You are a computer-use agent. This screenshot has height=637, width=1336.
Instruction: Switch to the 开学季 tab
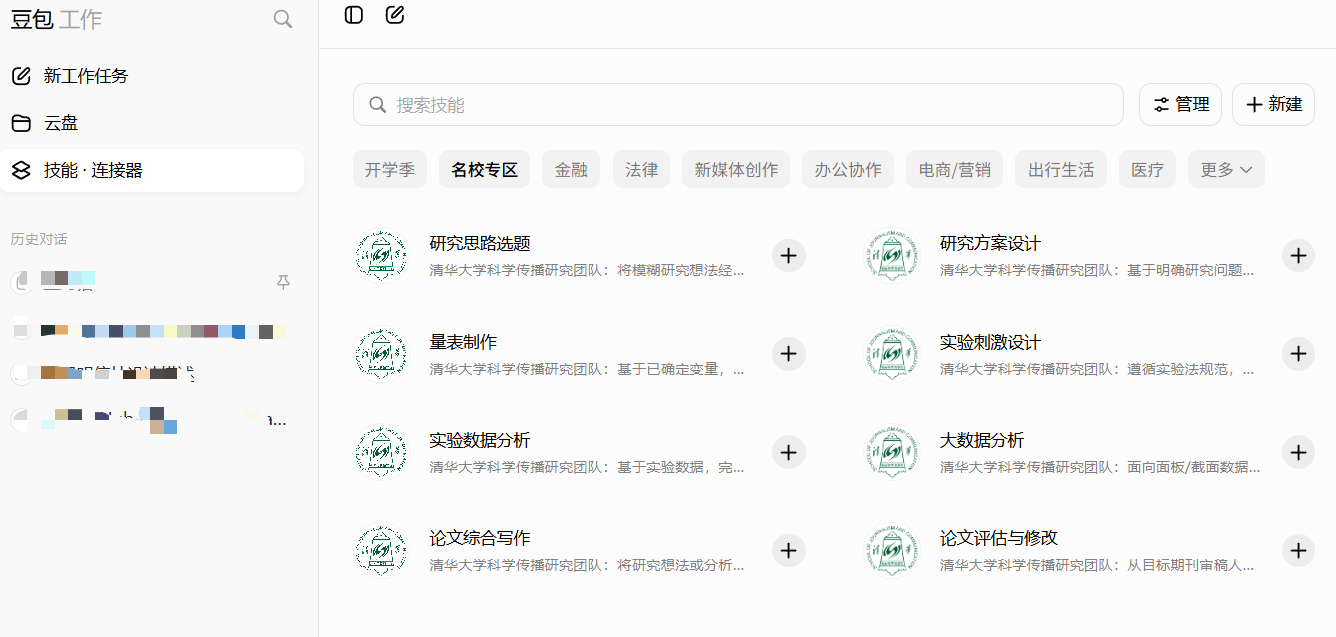pyautogui.click(x=390, y=170)
